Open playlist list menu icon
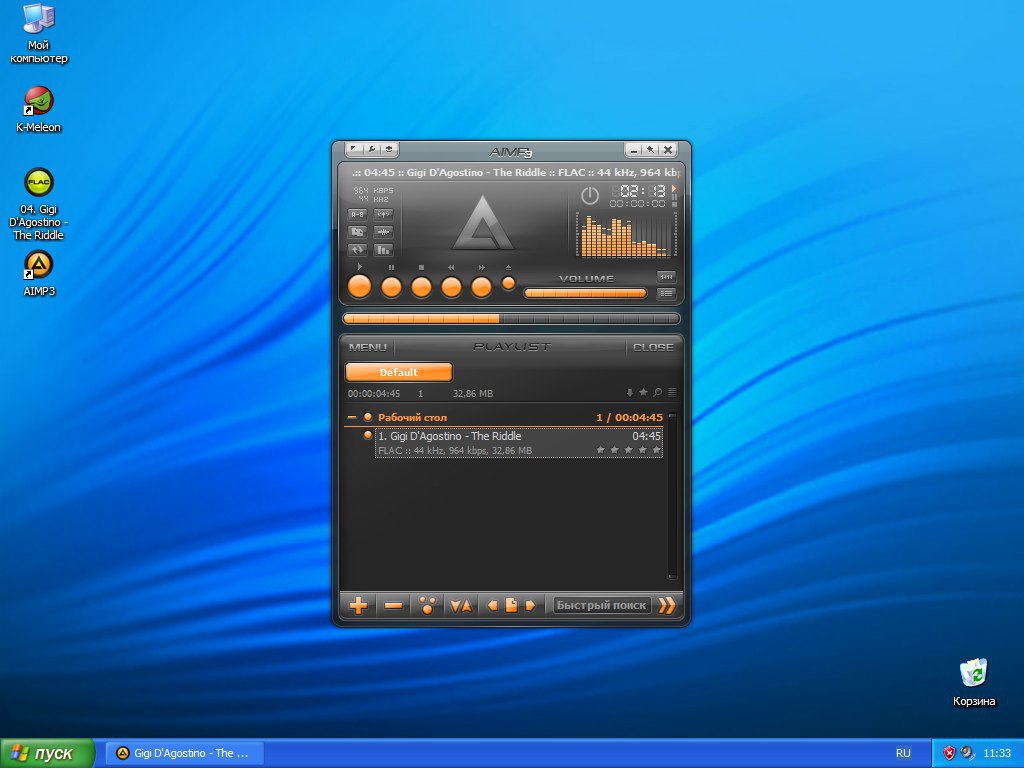 [x=672, y=392]
